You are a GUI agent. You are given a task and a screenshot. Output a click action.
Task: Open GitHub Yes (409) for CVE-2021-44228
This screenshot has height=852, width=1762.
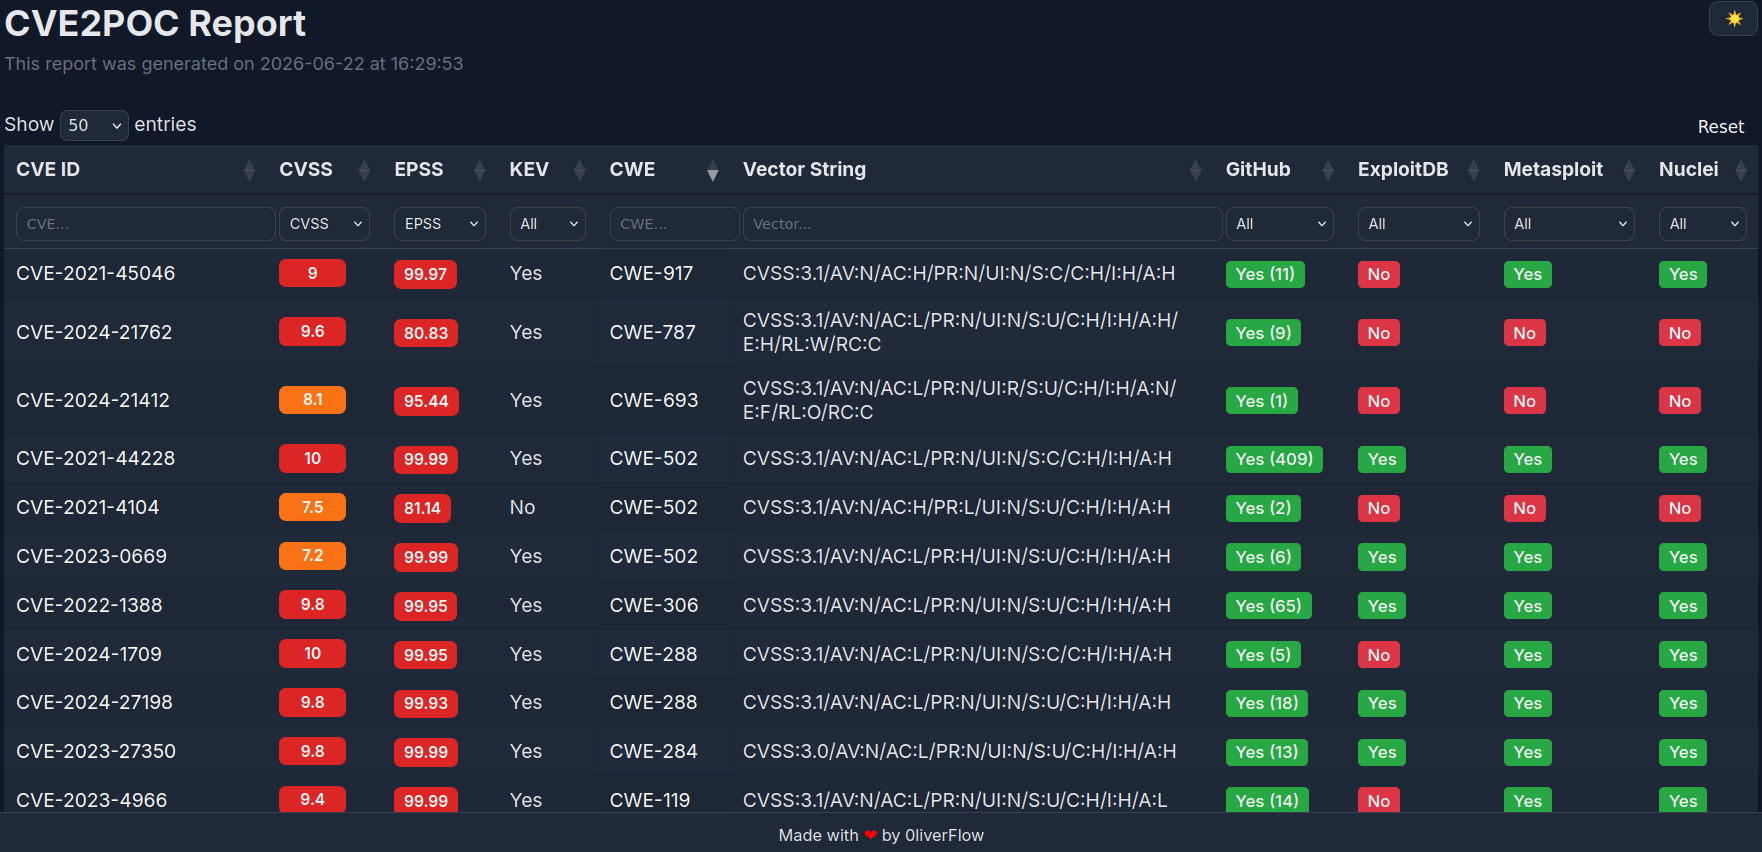1274,459
